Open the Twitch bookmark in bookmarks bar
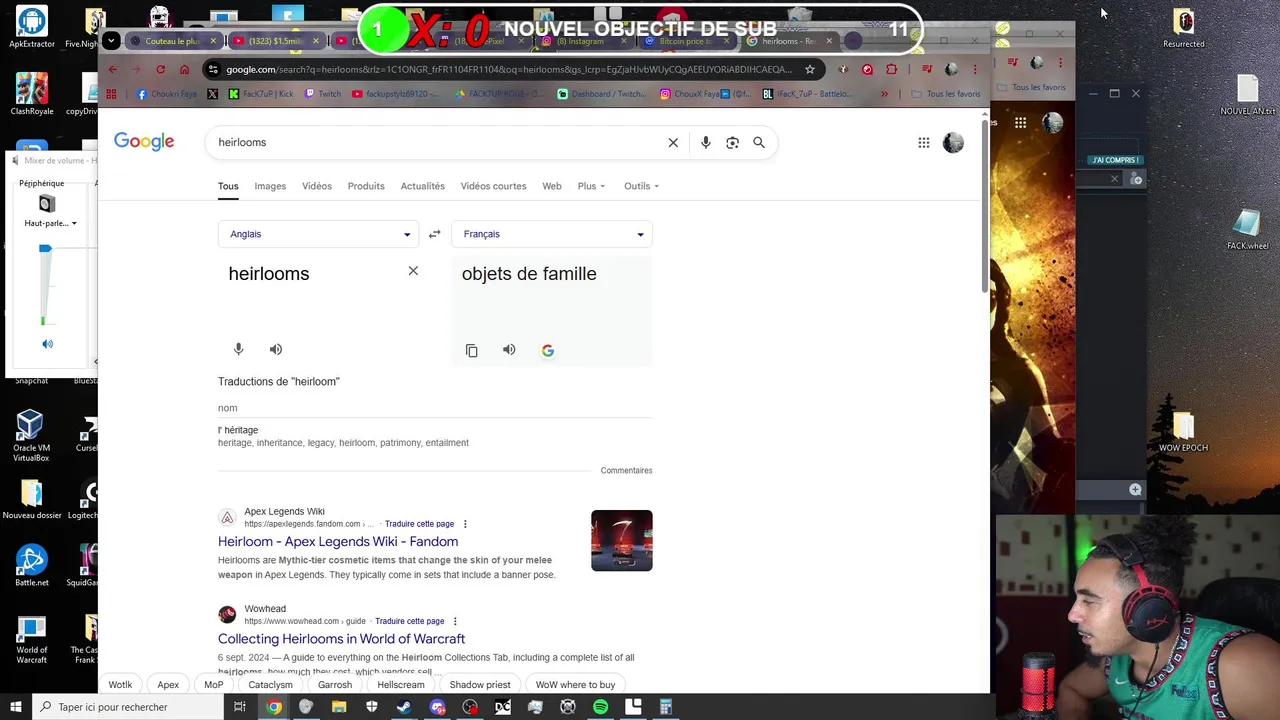The image size is (1280, 720). coord(322,94)
